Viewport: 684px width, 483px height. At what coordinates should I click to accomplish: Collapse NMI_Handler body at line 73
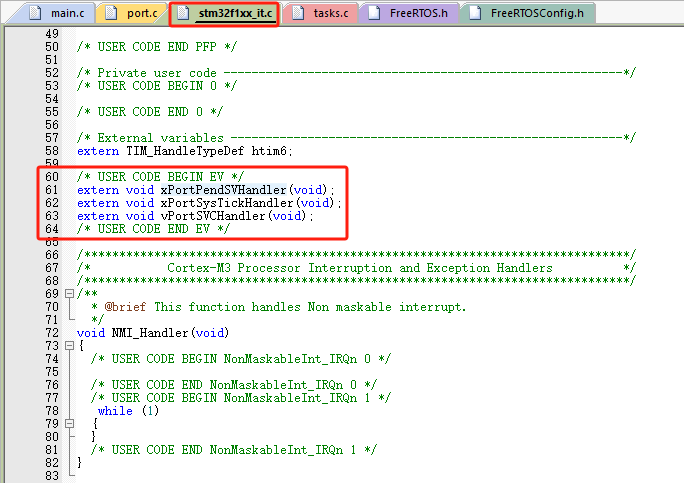(69, 346)
